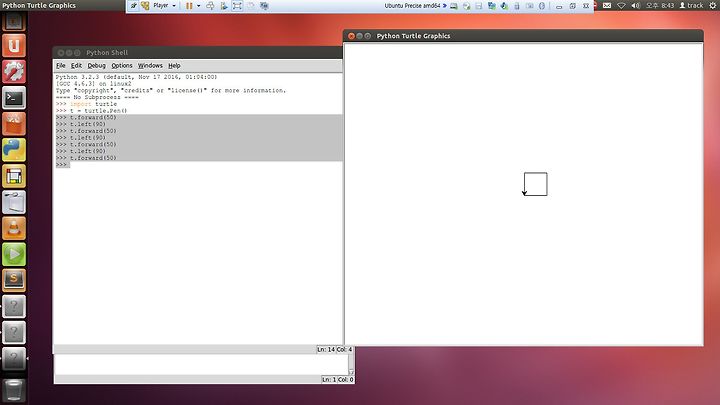Viewport: 720px width, 405px height.
Task: Open the Edit menu in Python Shell
Action: [76, 66]
